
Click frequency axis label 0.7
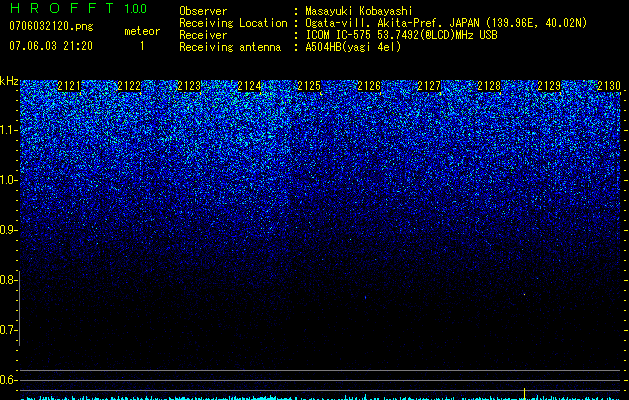(9, 330)
